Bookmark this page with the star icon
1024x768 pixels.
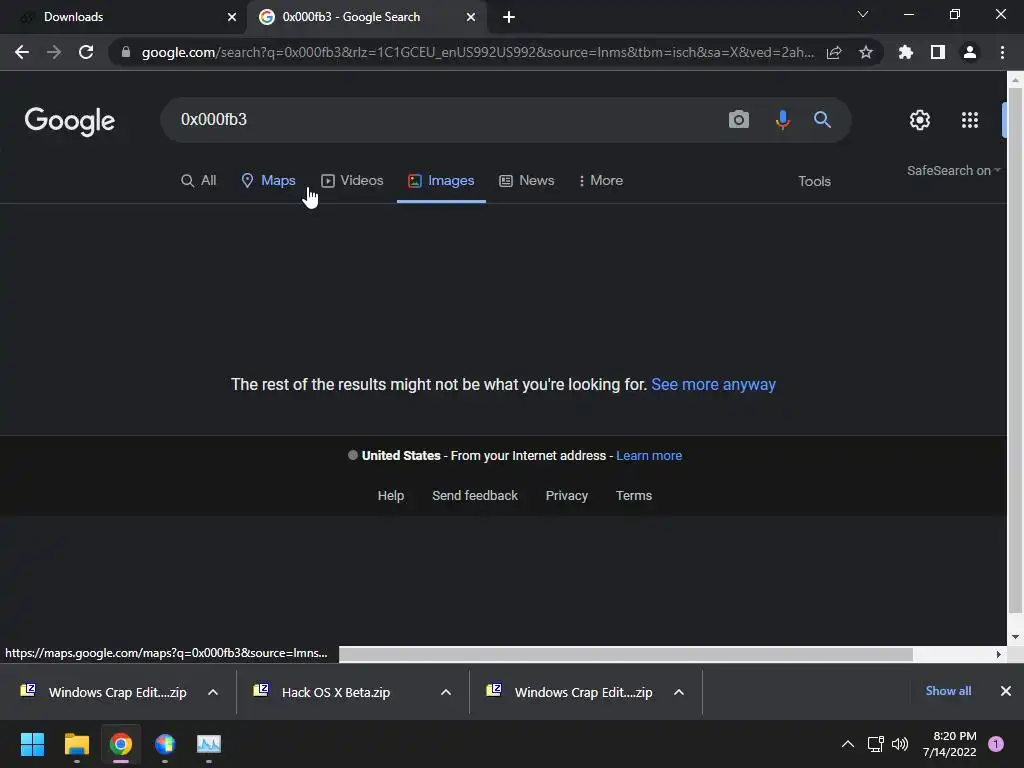(866, 52)
